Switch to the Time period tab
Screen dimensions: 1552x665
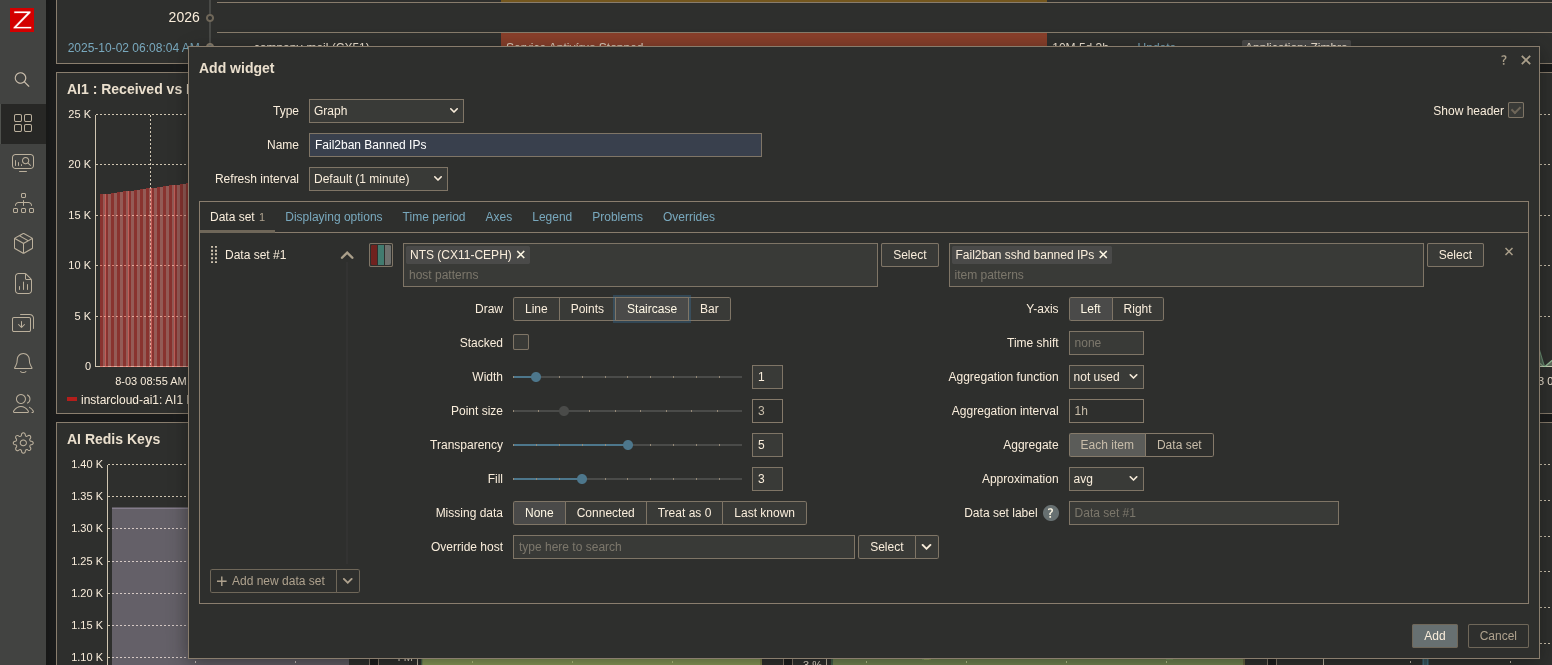point(434,217)
